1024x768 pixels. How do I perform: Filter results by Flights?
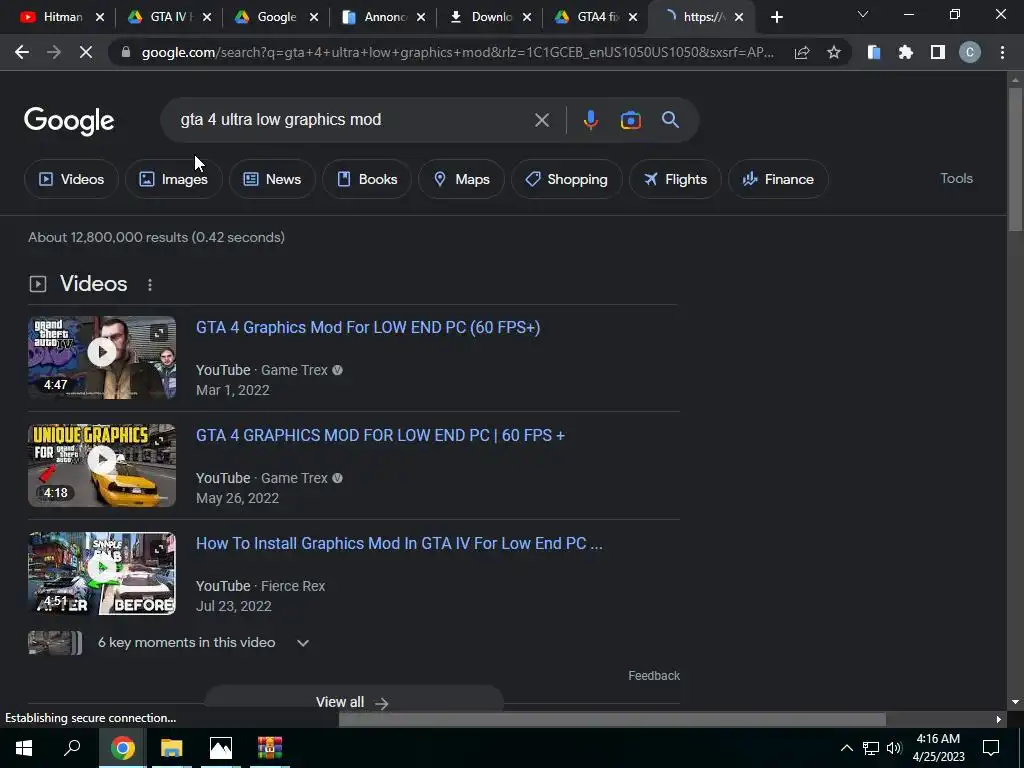[x=675, y=179]
